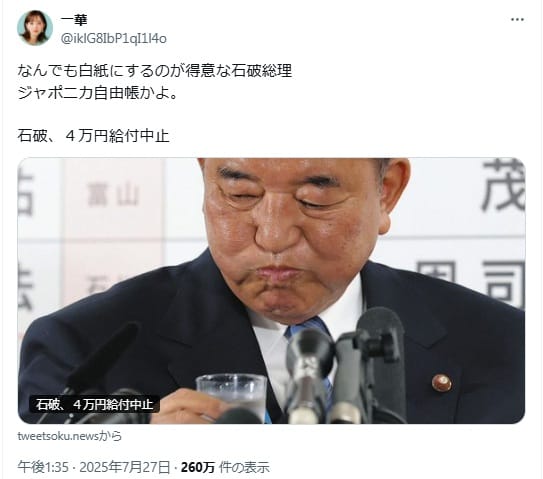
Task: Click the ジャポニカ自由帳かよ。 text line
Action: tap(97, 93)
